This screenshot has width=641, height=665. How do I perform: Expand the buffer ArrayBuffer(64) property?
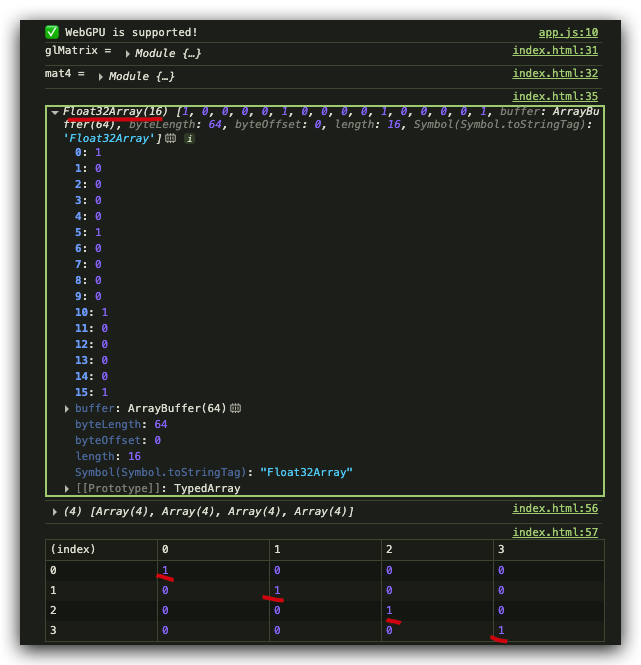click(67, 409)
